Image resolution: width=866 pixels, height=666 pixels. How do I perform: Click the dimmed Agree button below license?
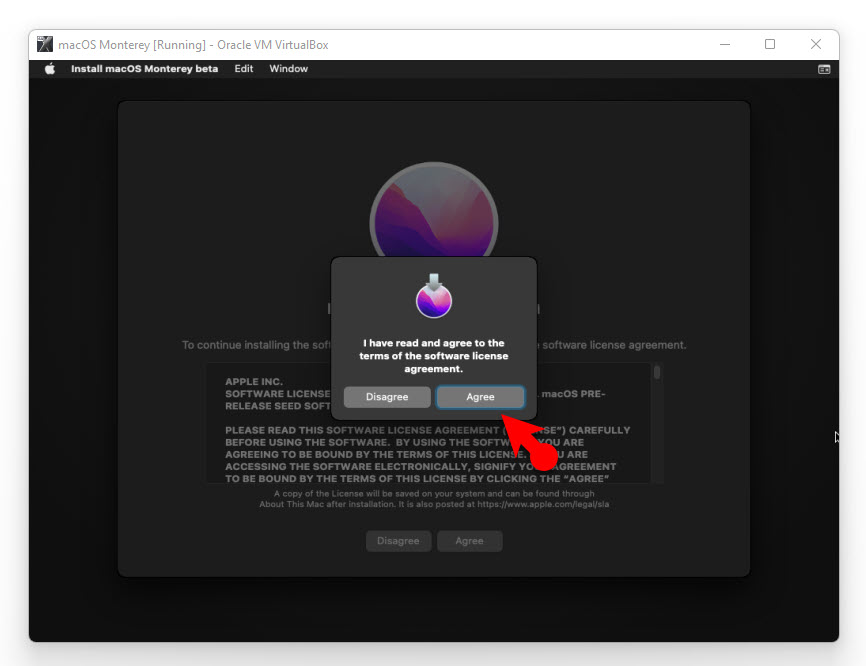click(469, 541)
